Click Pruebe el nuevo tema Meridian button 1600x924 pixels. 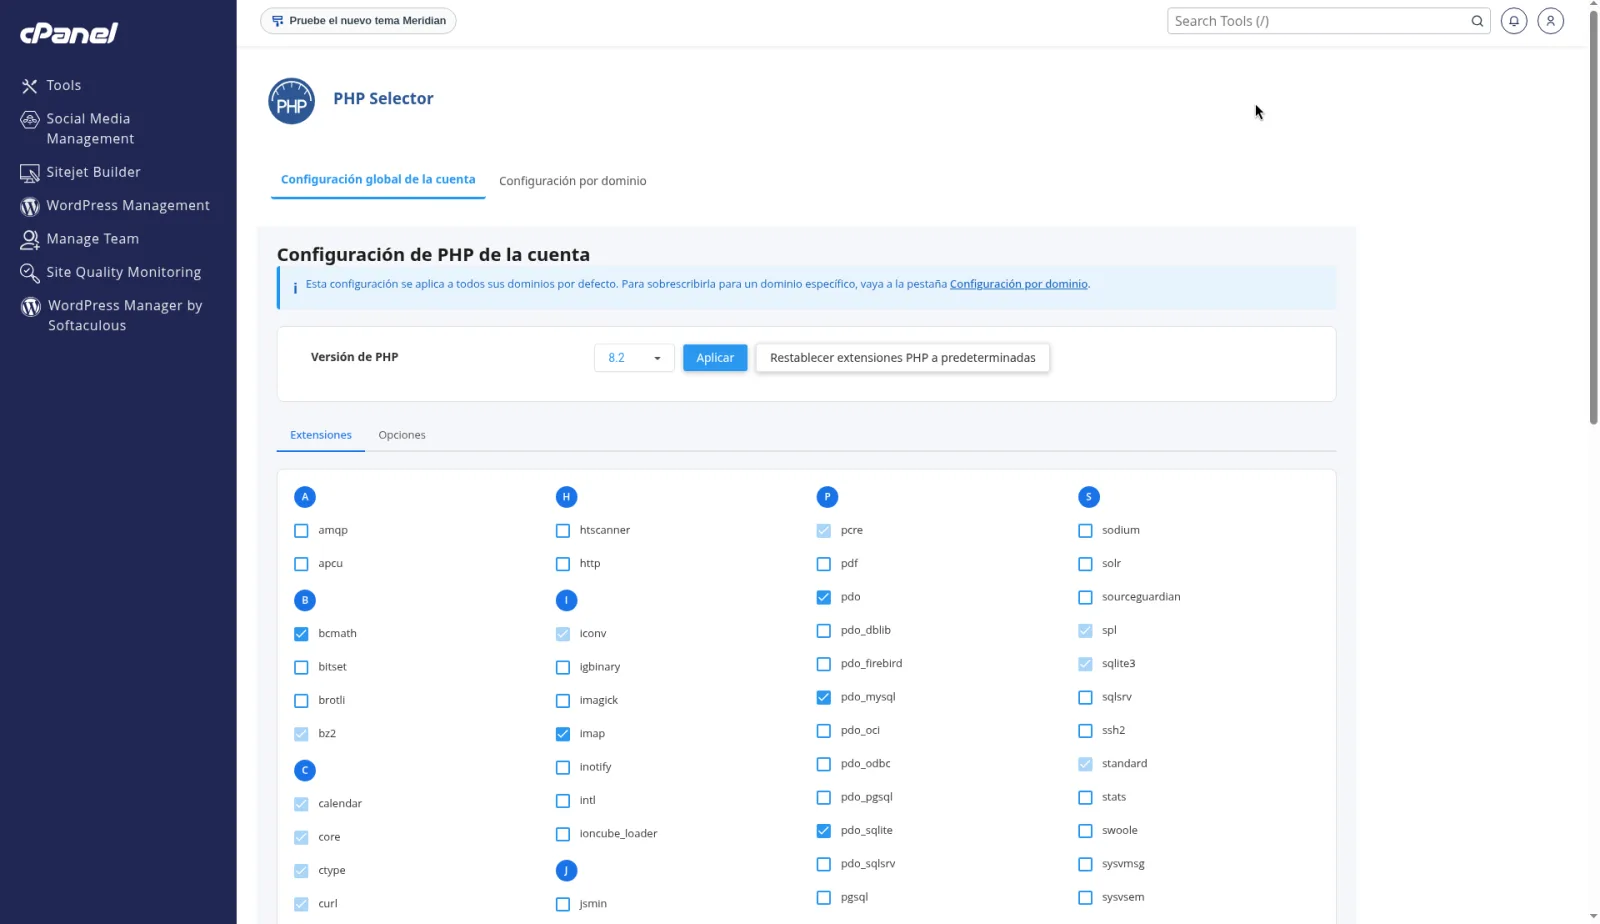[x=358, y=21]
